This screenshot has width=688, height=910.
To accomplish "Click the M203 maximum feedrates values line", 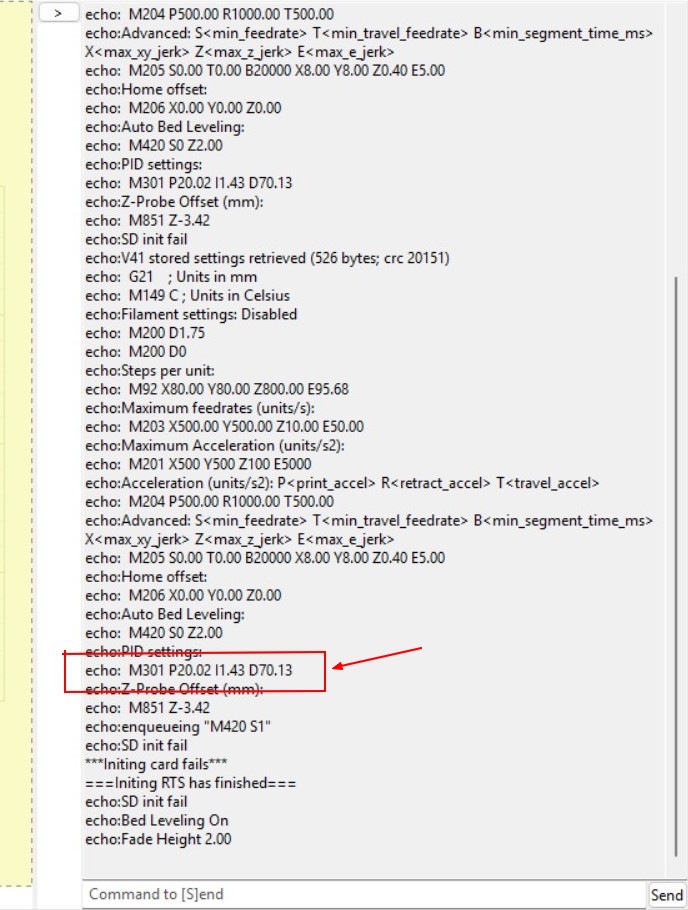I will pyautogui.click(x=224, y=427).
